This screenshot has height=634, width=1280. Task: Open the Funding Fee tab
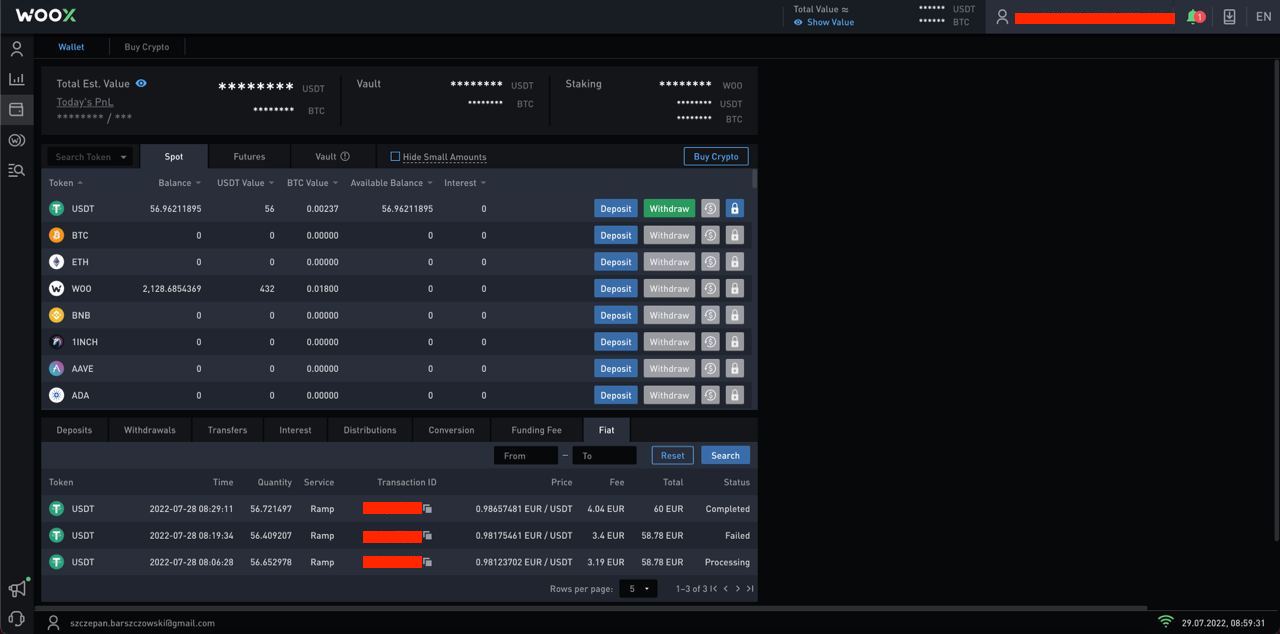click(536, 430)
